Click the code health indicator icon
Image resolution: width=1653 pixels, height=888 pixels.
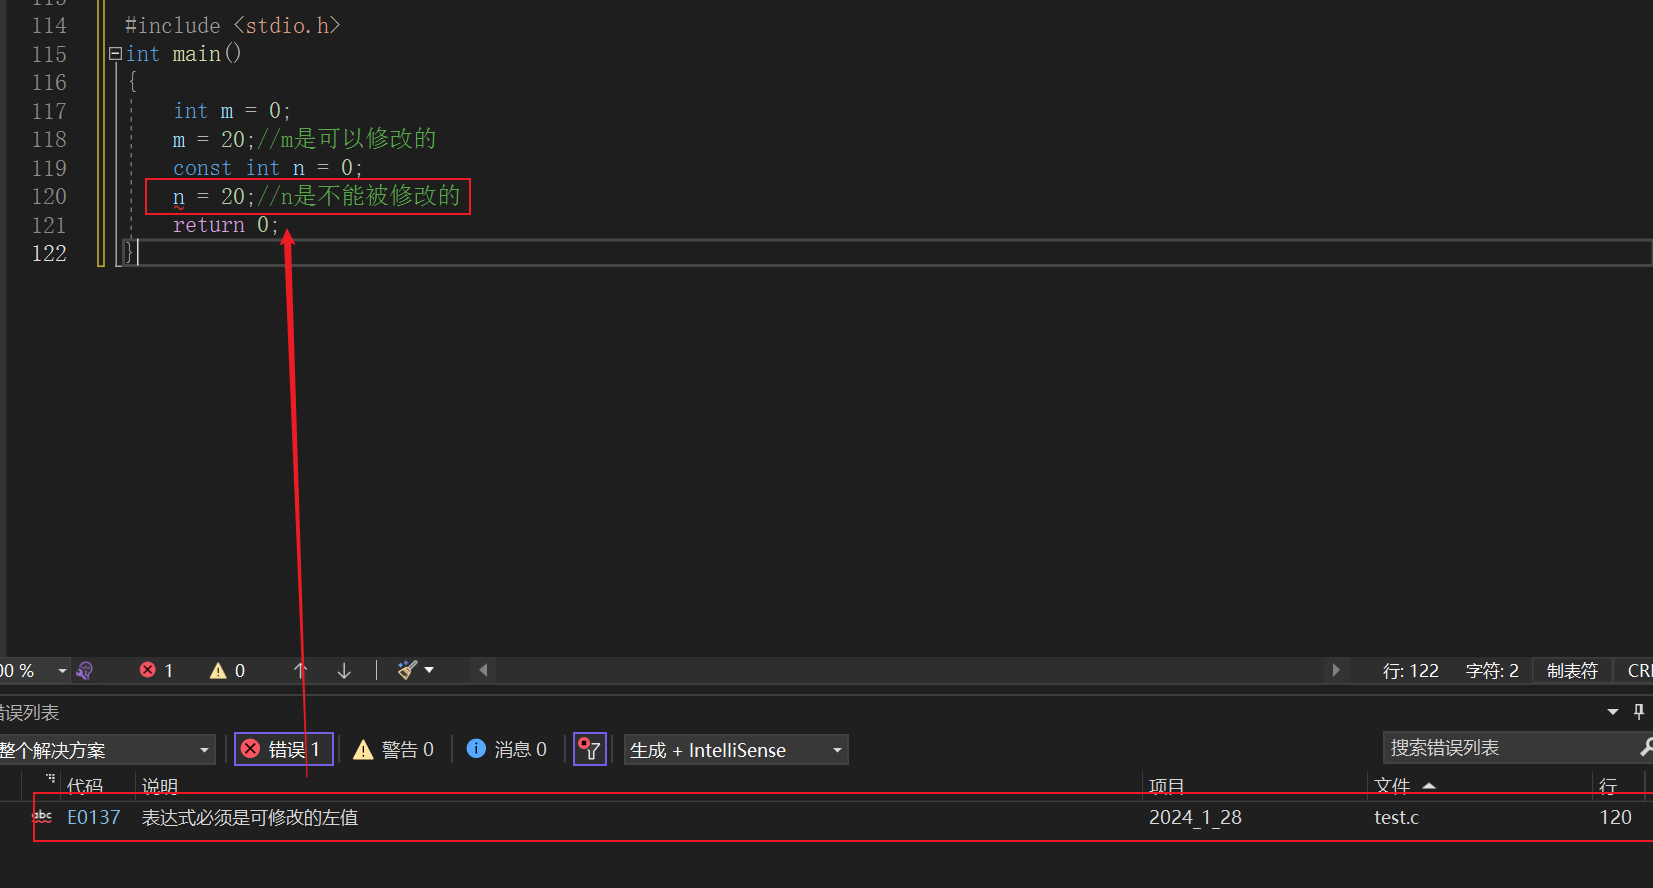pos(85,670)
